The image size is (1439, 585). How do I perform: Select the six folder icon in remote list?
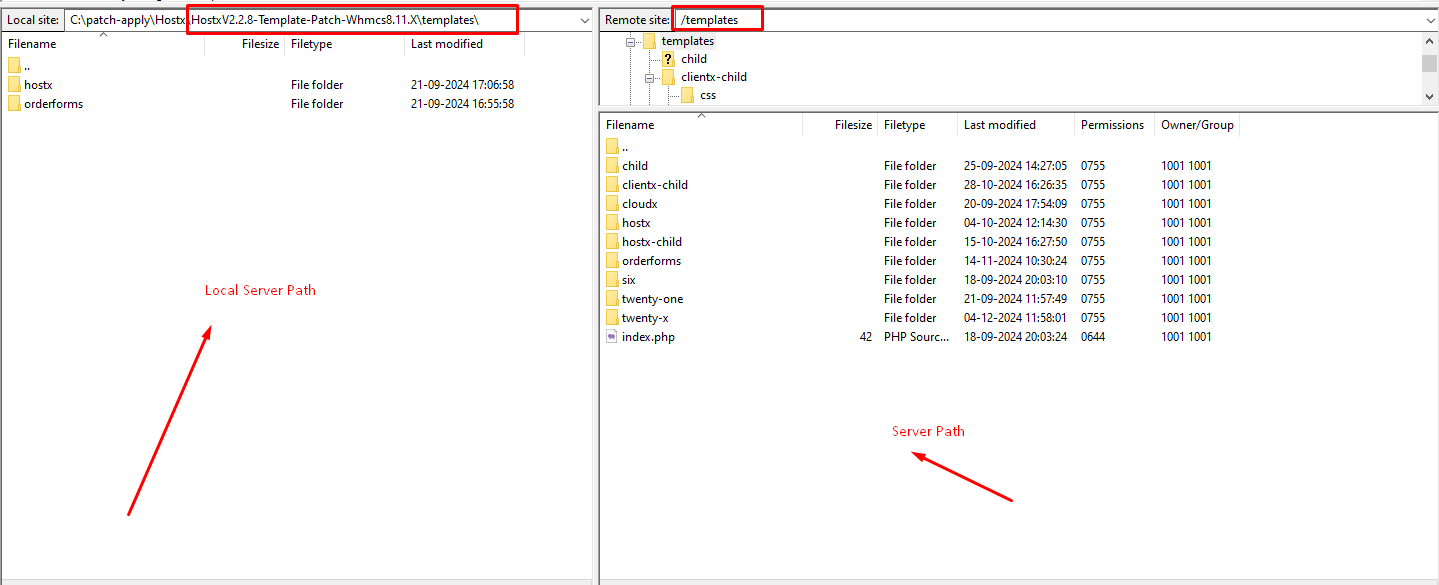point(612,280)
